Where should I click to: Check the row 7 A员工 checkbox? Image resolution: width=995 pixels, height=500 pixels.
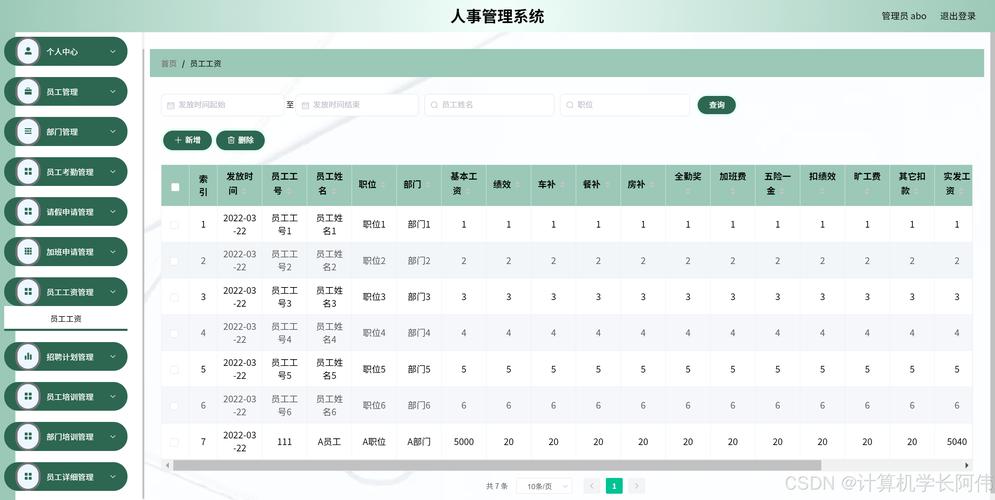pyautogui.click(x=175, y=442)
